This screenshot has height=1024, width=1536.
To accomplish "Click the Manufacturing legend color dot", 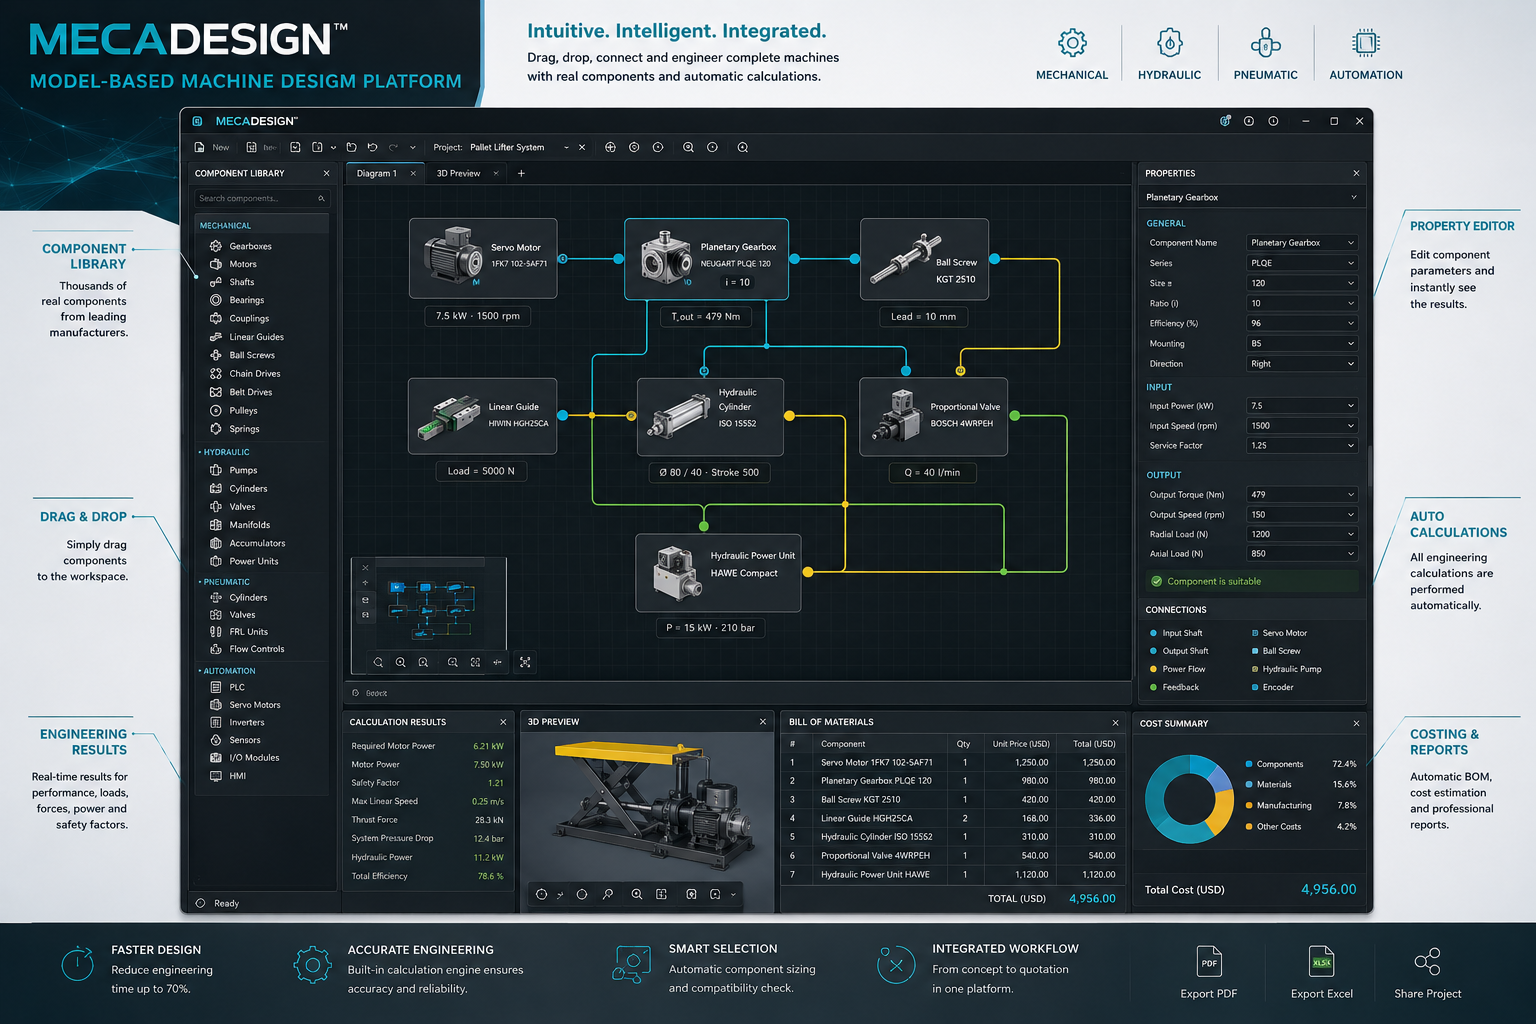I will point(1248,805).
